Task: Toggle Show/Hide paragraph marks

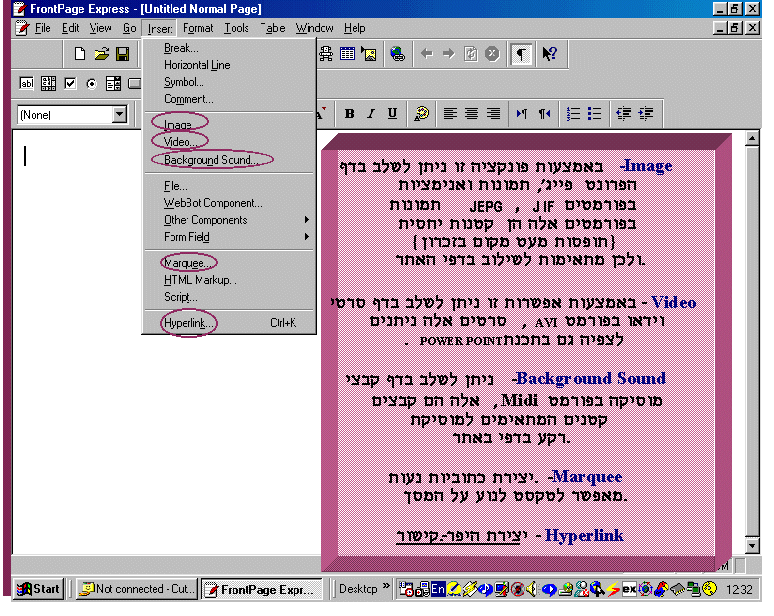Action: pyautogui.click(x=521, y=53)
